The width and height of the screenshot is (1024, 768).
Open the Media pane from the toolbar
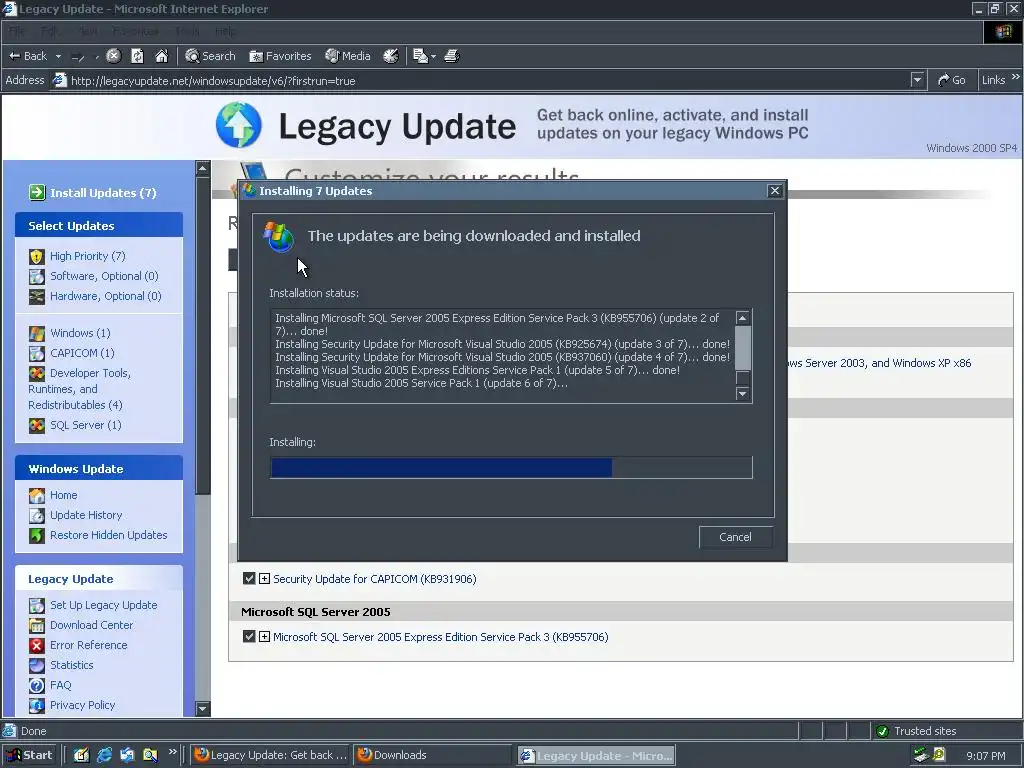click(348, 56)
